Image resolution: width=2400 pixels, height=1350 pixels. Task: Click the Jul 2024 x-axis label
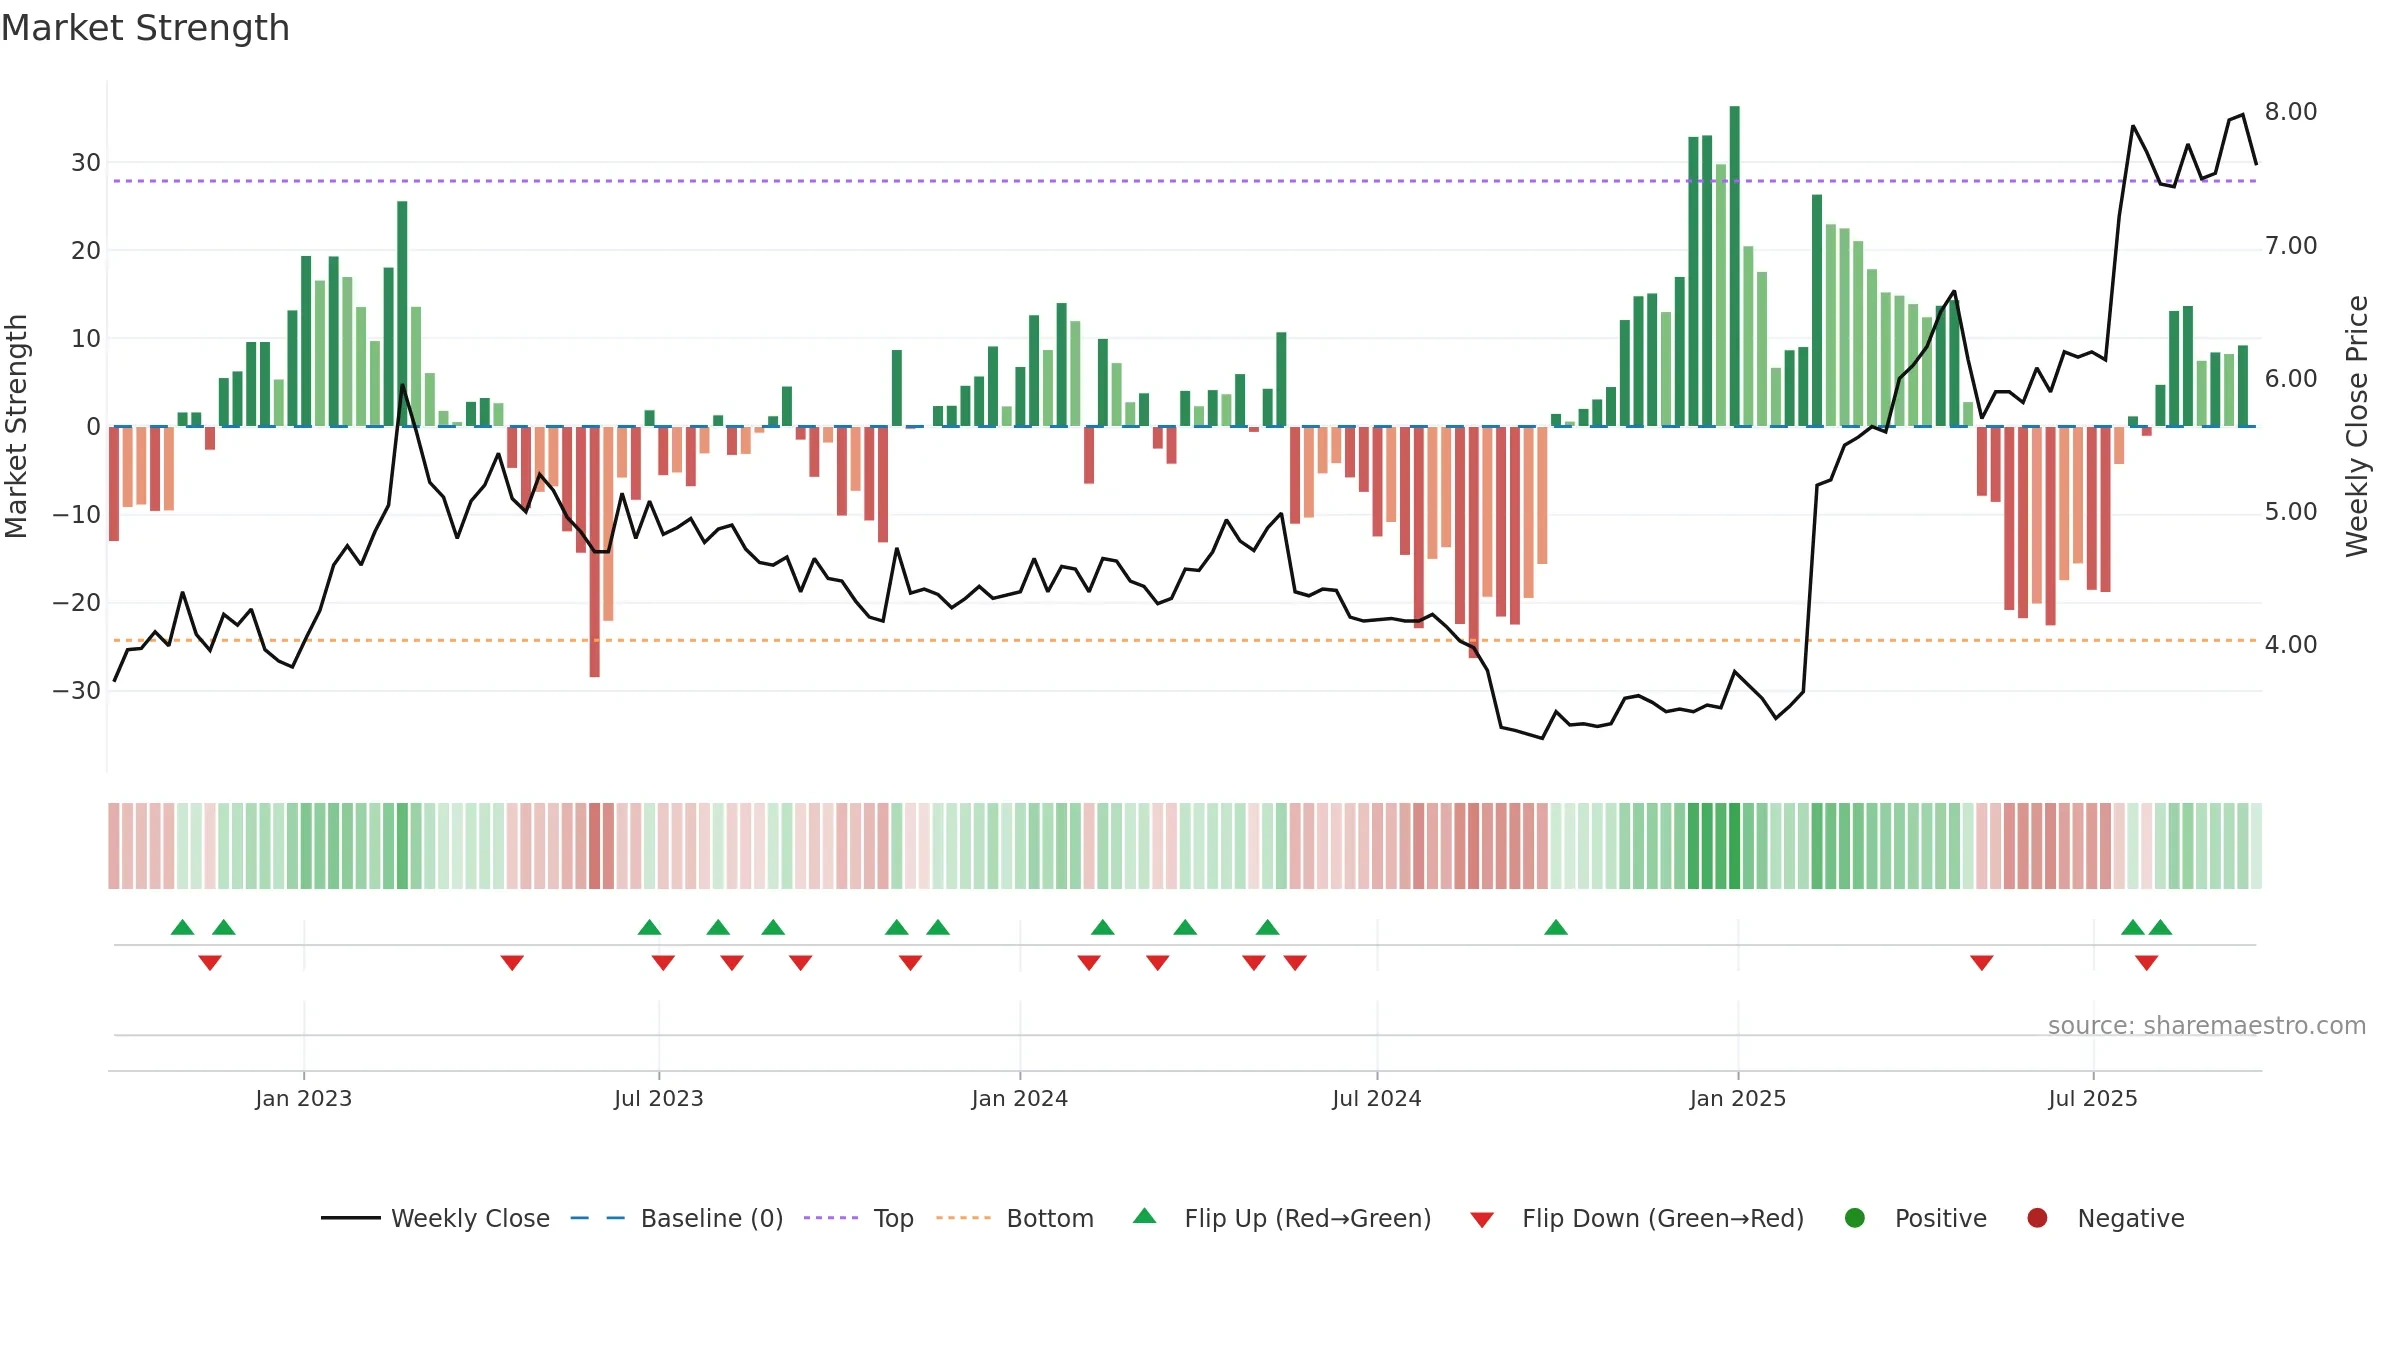1377,1098
